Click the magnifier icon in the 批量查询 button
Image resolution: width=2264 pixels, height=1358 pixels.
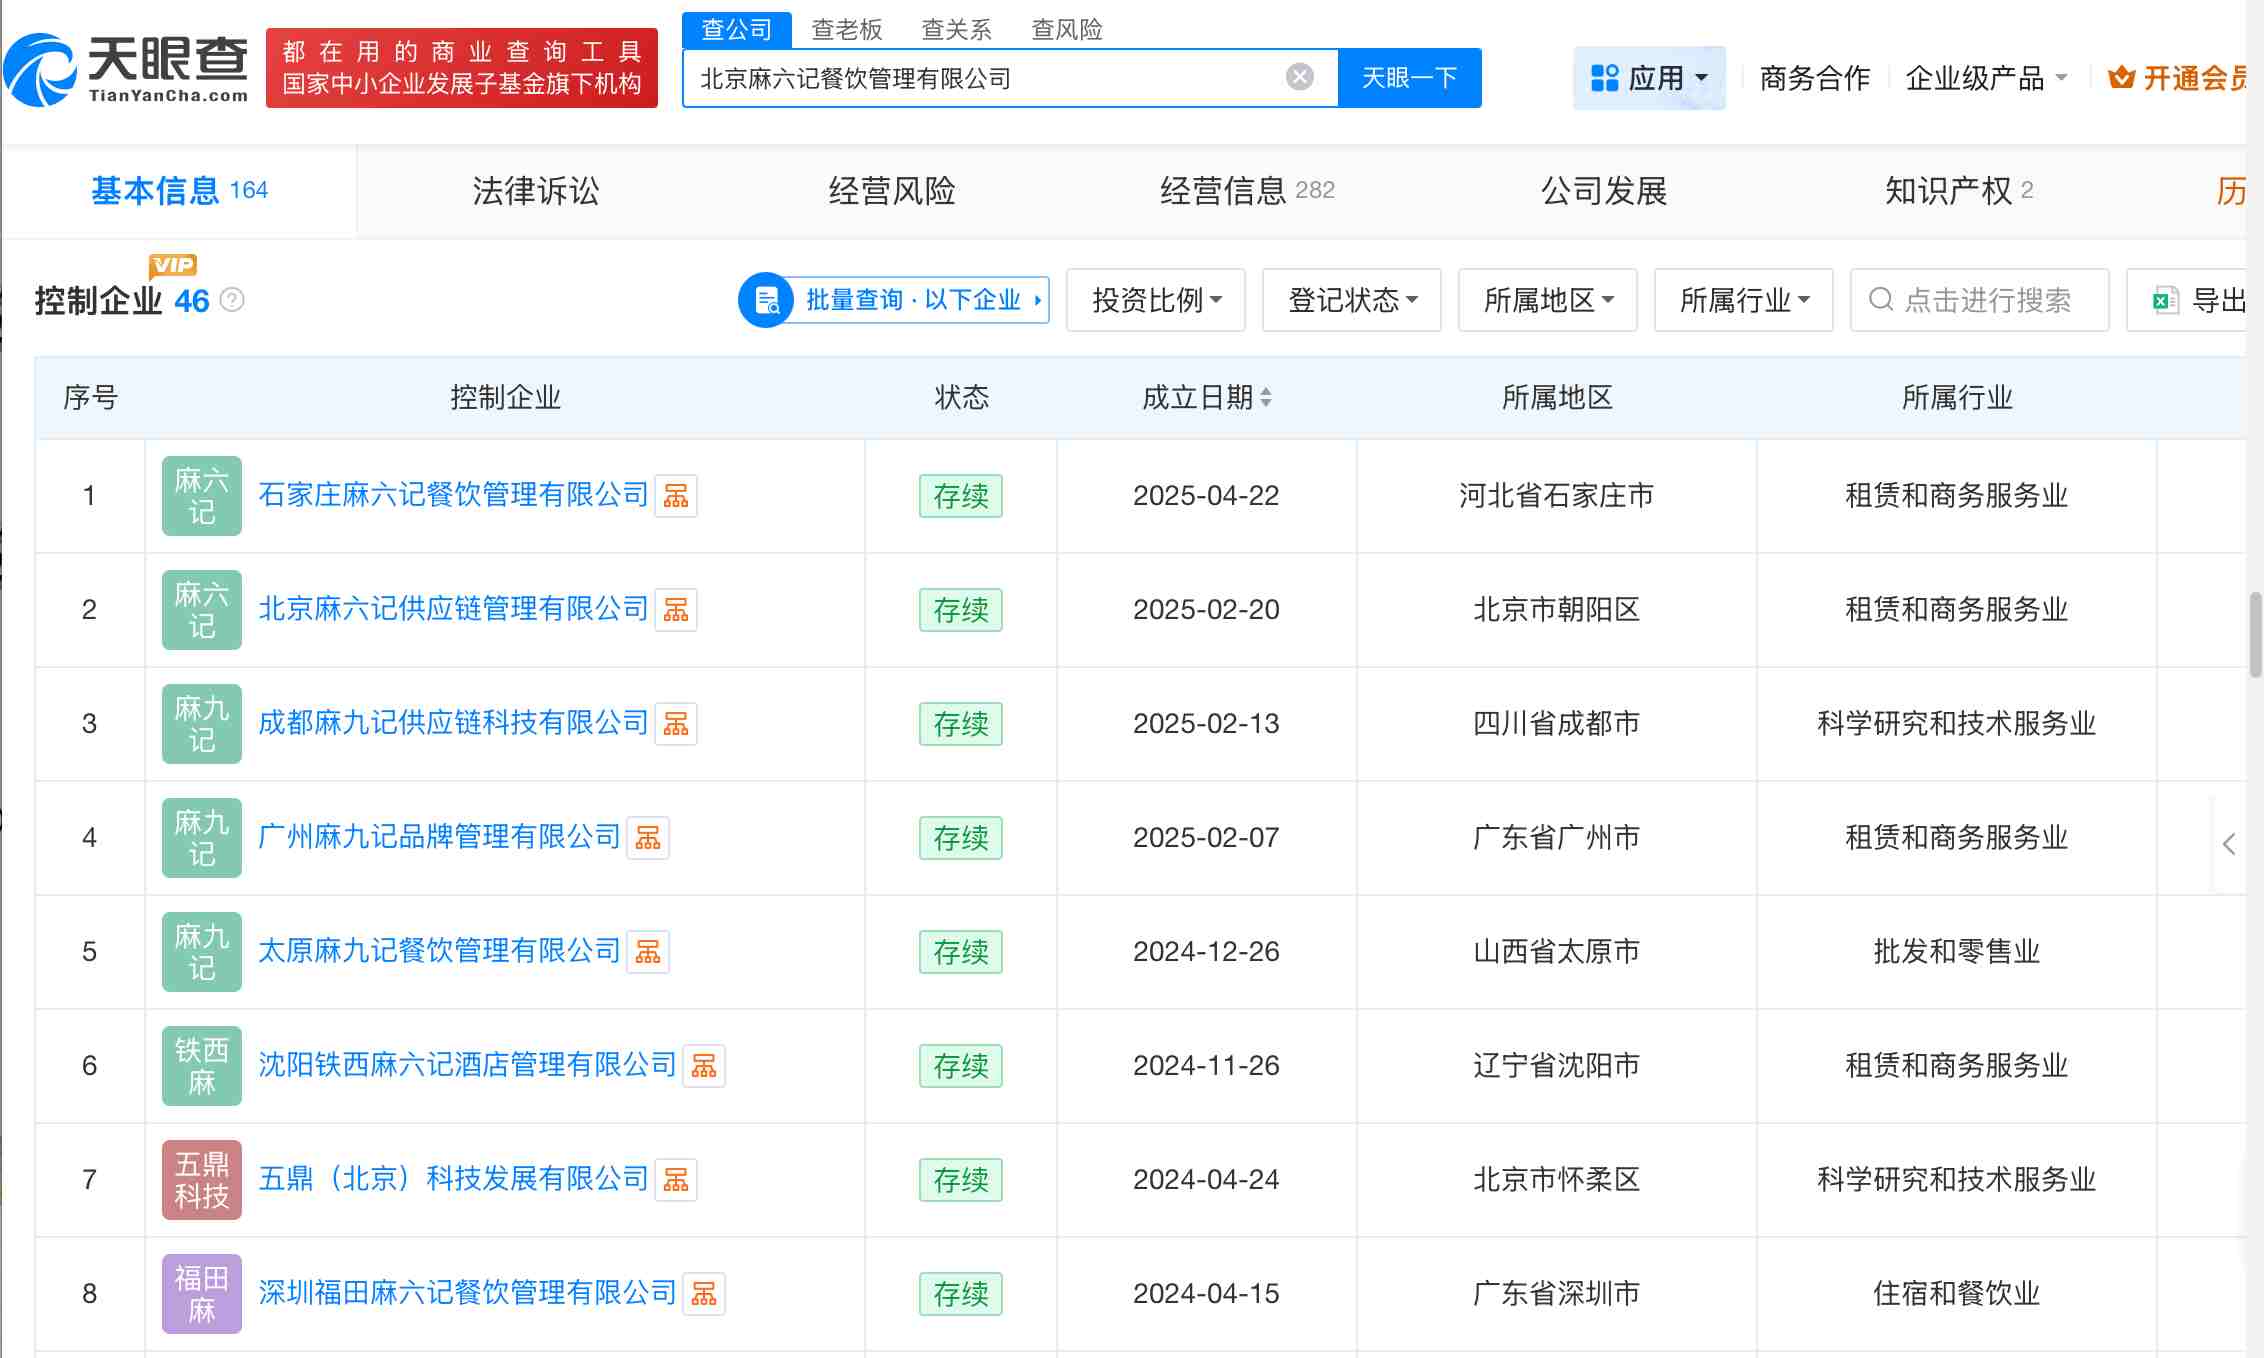tap(766, 300)
